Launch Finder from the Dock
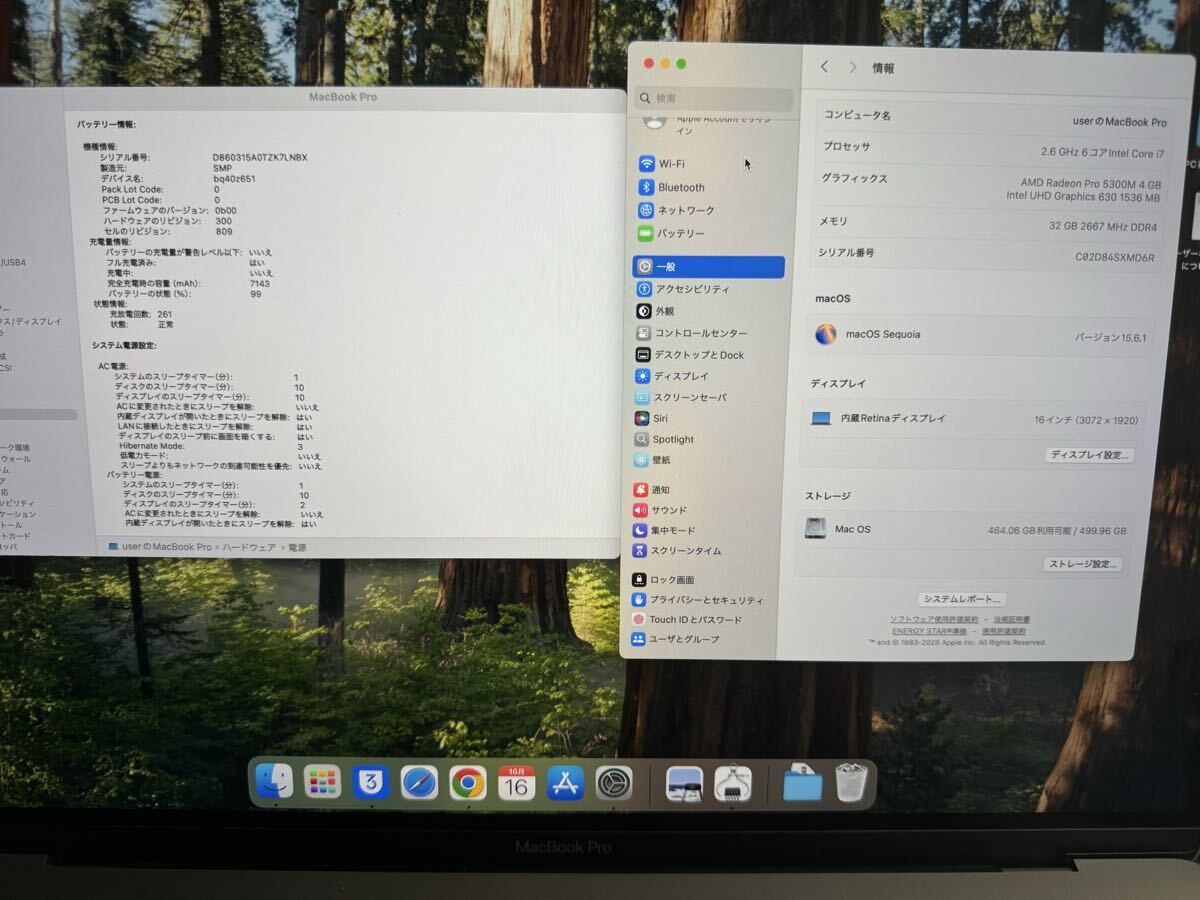The height and width of the screenshot is (900, 1200). click(x=274, y=781)
